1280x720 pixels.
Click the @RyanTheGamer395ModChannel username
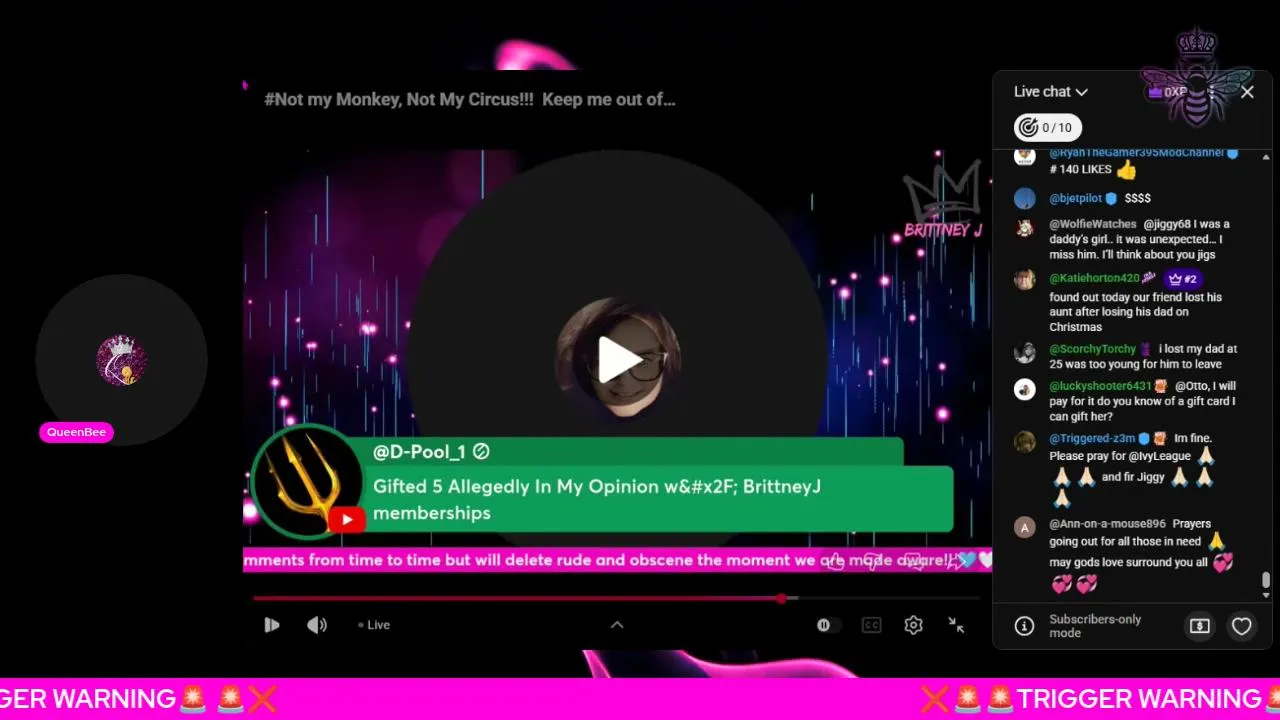point(1136,153)
